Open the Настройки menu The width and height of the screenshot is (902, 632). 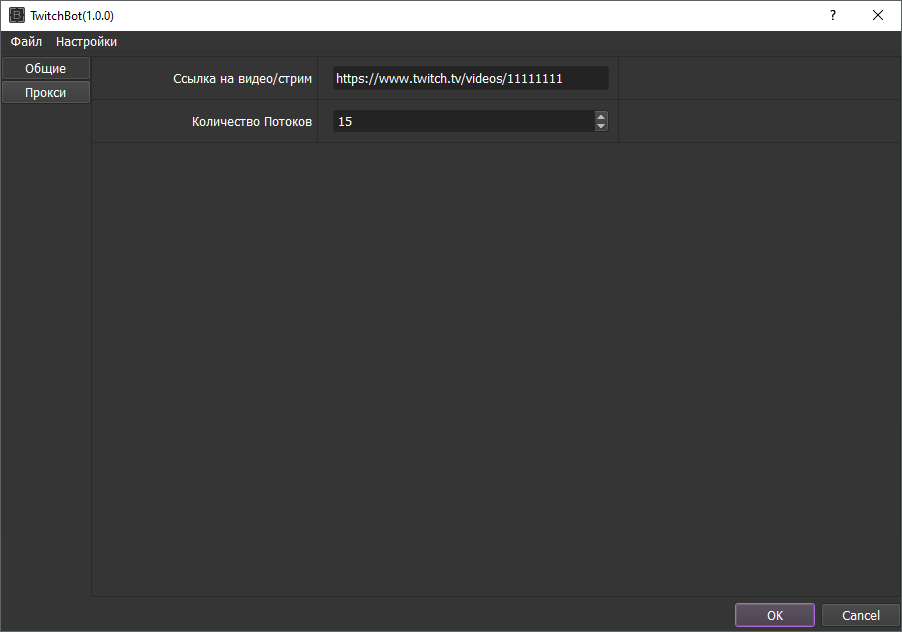coord(86,42)
